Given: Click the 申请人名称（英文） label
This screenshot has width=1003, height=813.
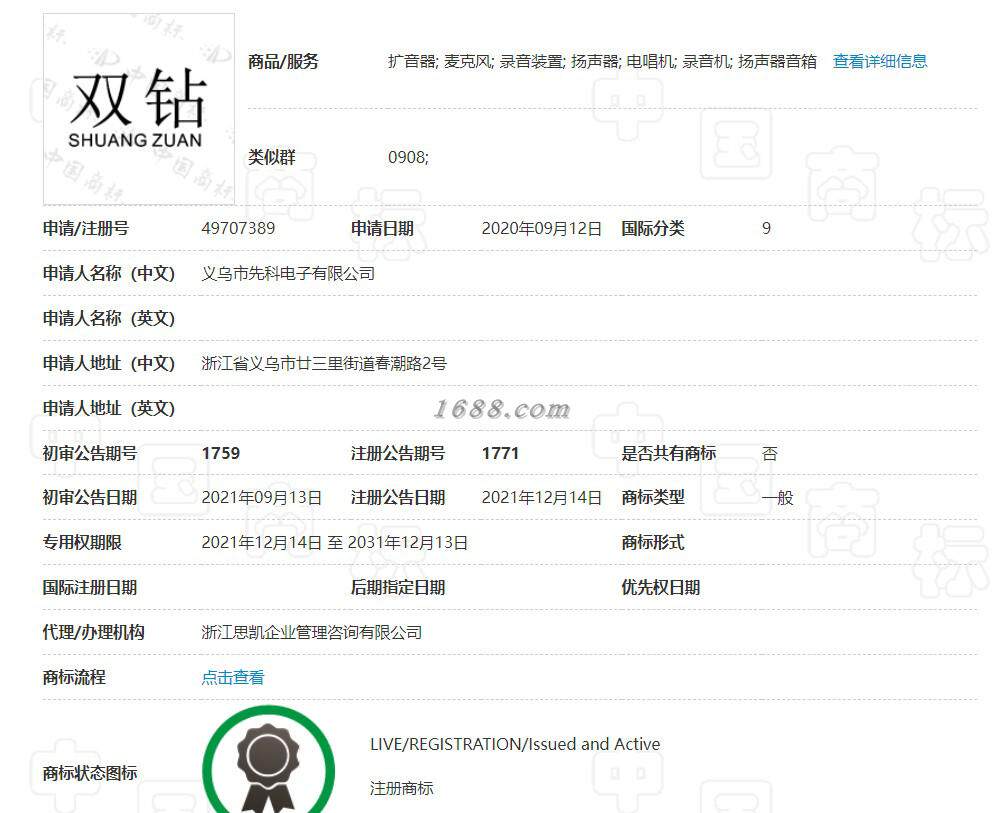Looking at the screenshot, I should pos(109,319).
